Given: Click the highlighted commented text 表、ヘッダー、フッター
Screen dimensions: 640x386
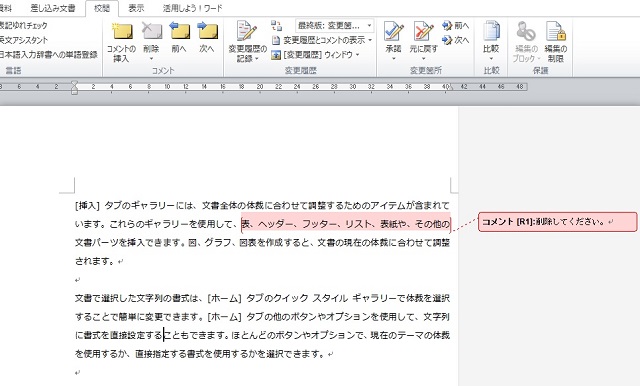Looking at the screenshot, I should [x=346, y=224].
